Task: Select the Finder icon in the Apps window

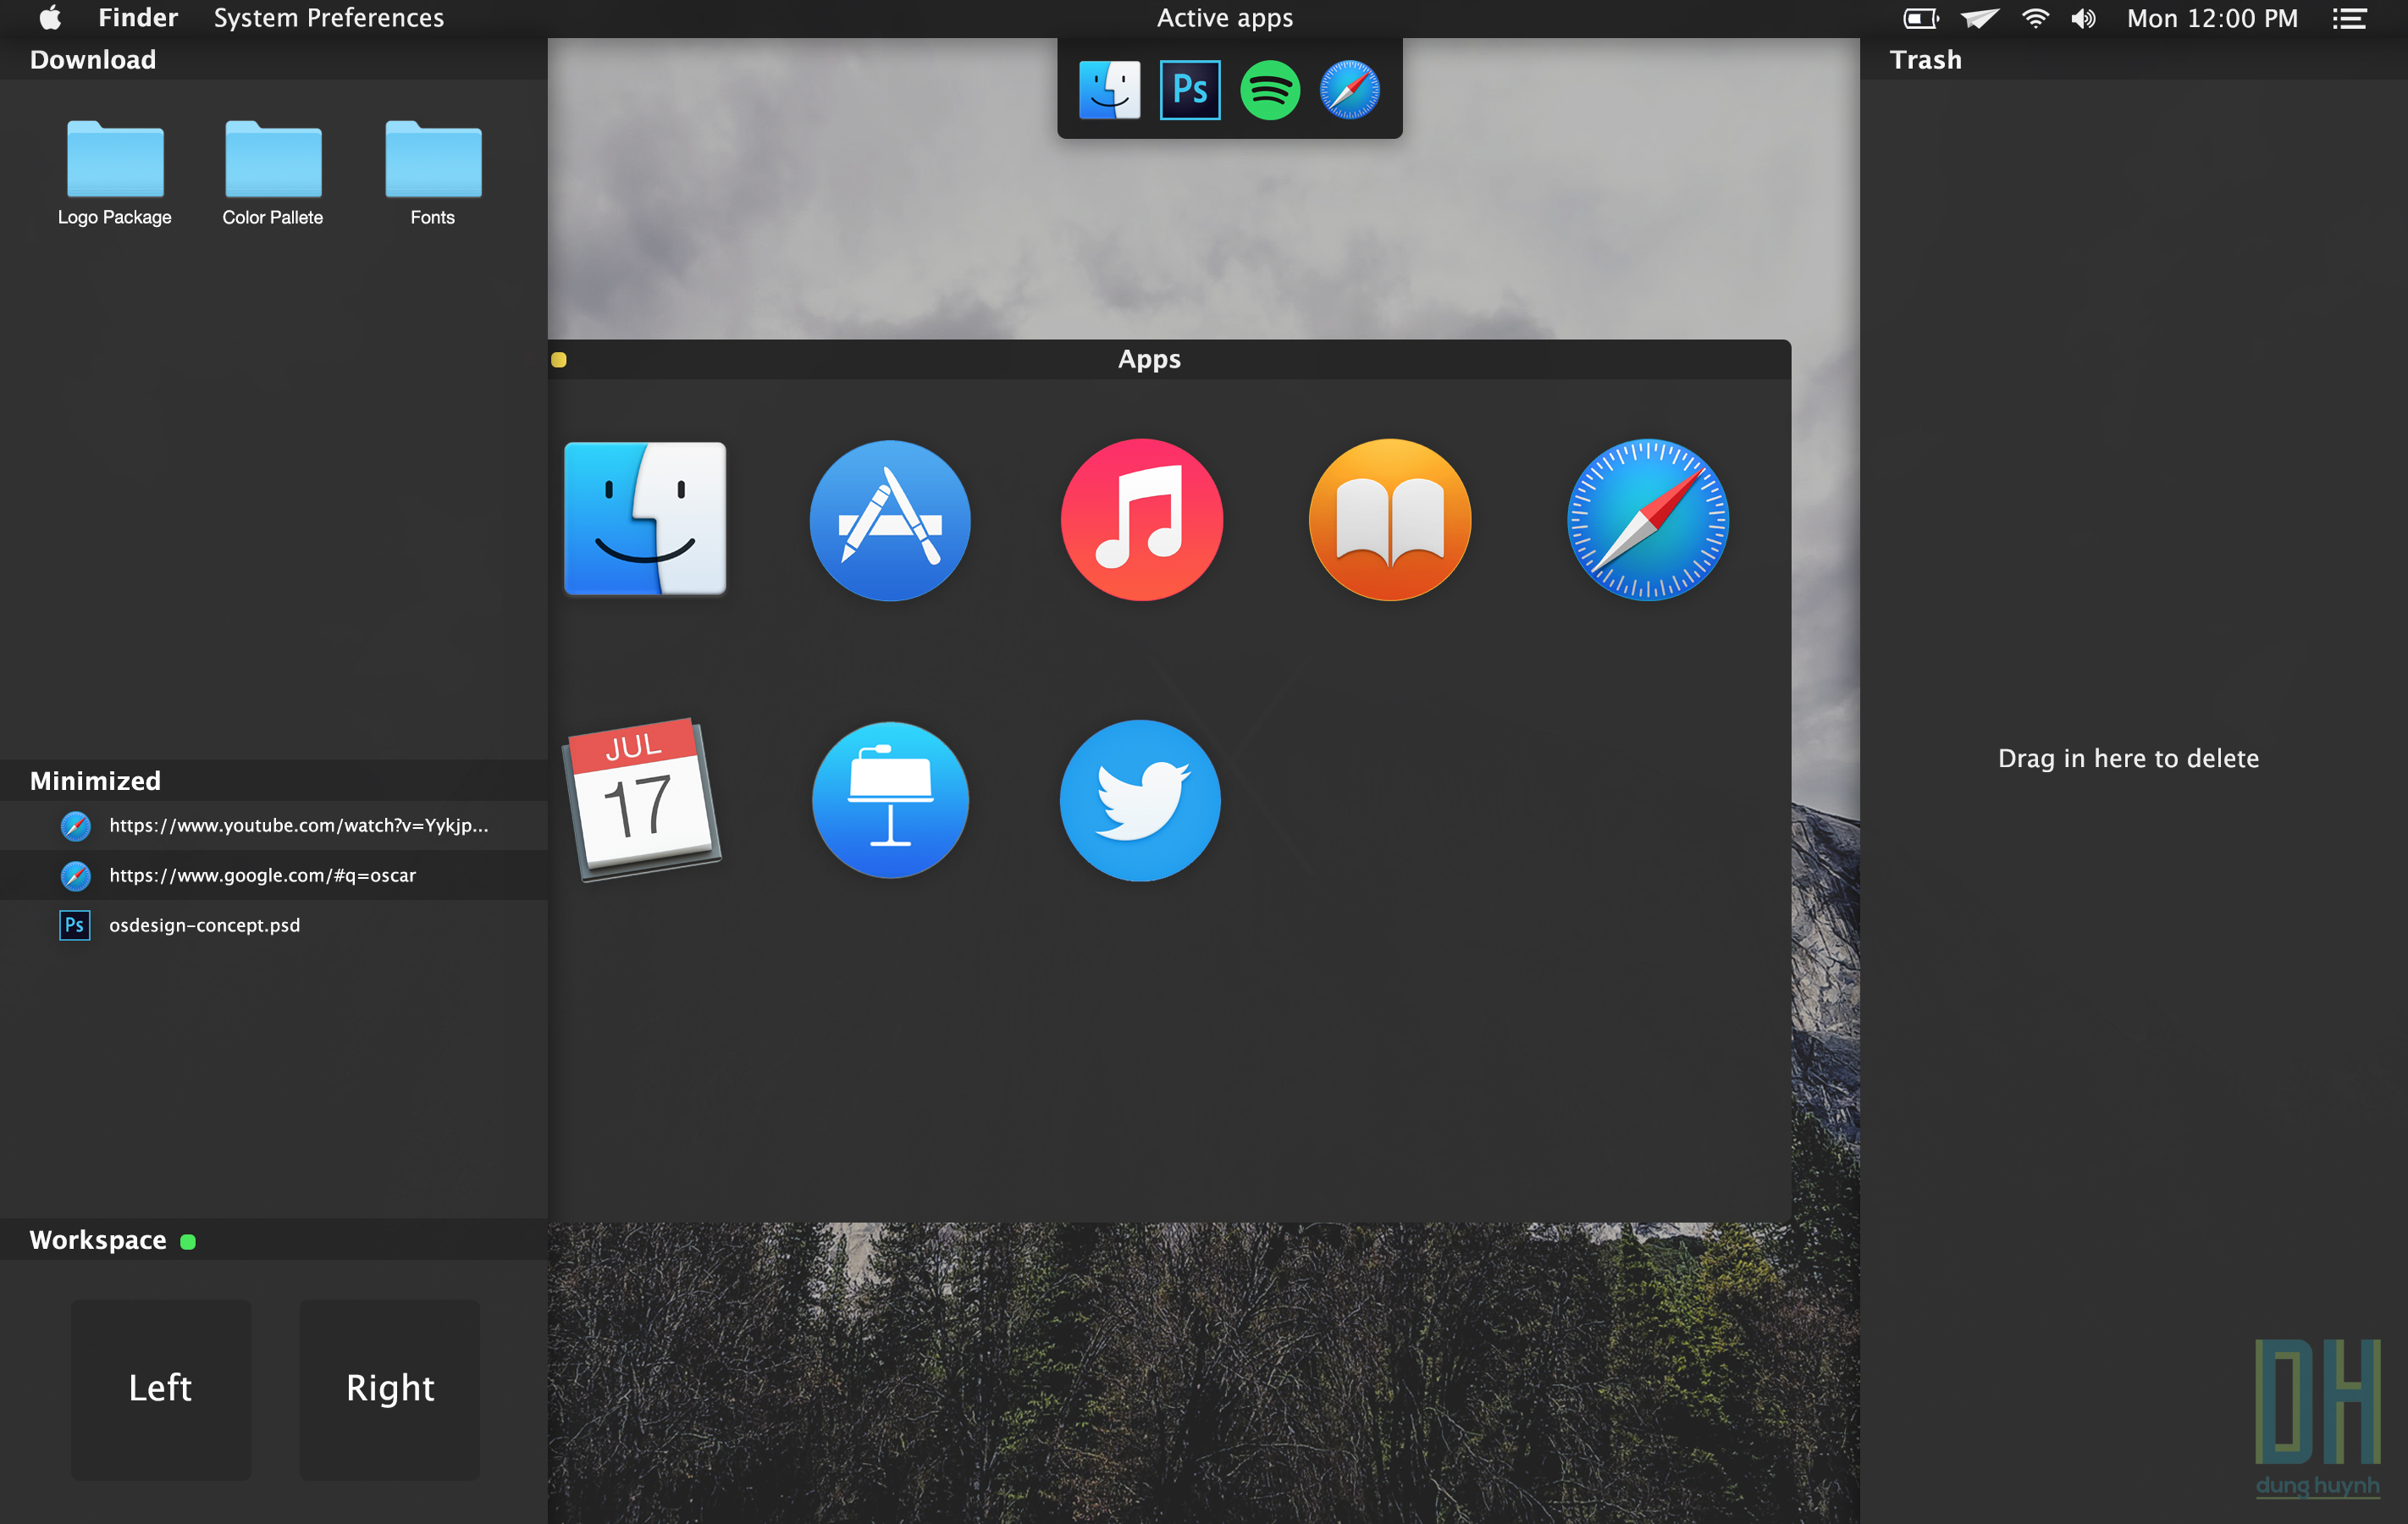Action: pyautogui.click(x=645, y=520)
